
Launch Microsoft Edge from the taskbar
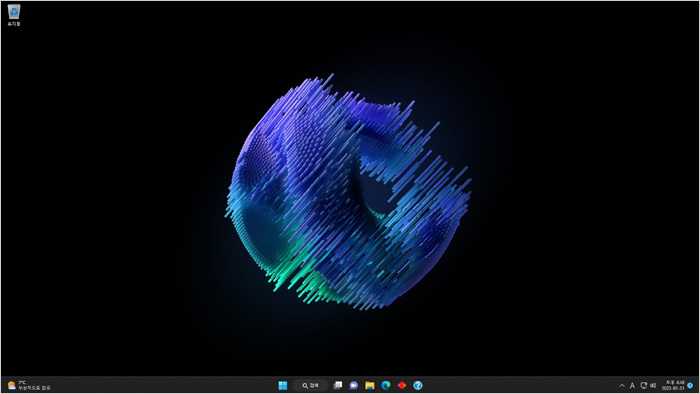pos(386,385)
